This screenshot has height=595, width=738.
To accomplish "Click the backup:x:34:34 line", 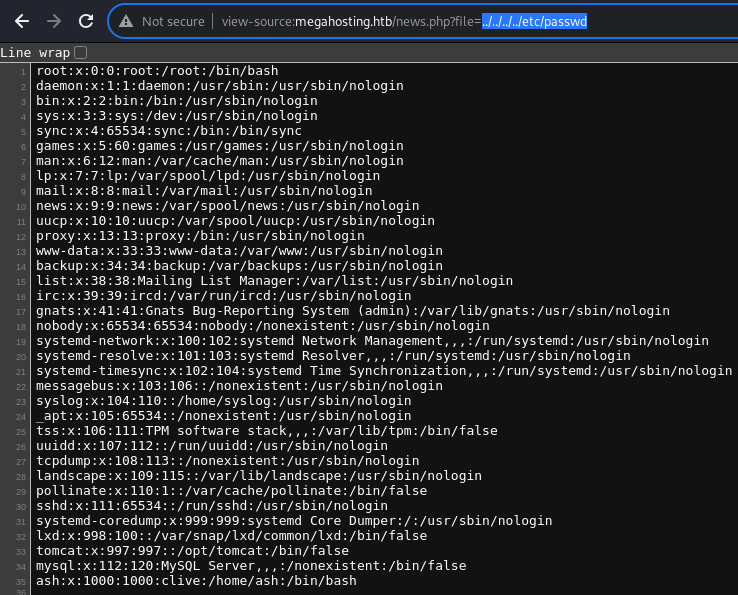I will pyautogui.click(x=240, y=266).
